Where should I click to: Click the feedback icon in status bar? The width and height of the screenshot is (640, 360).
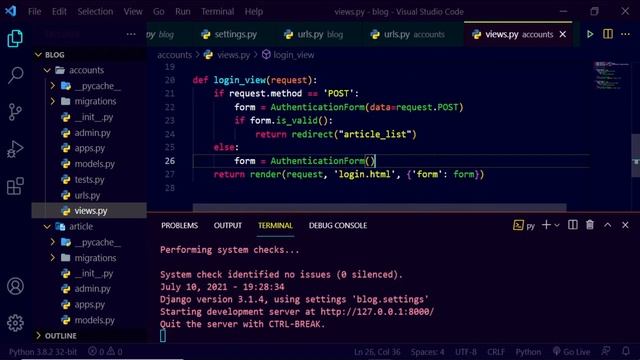coord(606,351)
